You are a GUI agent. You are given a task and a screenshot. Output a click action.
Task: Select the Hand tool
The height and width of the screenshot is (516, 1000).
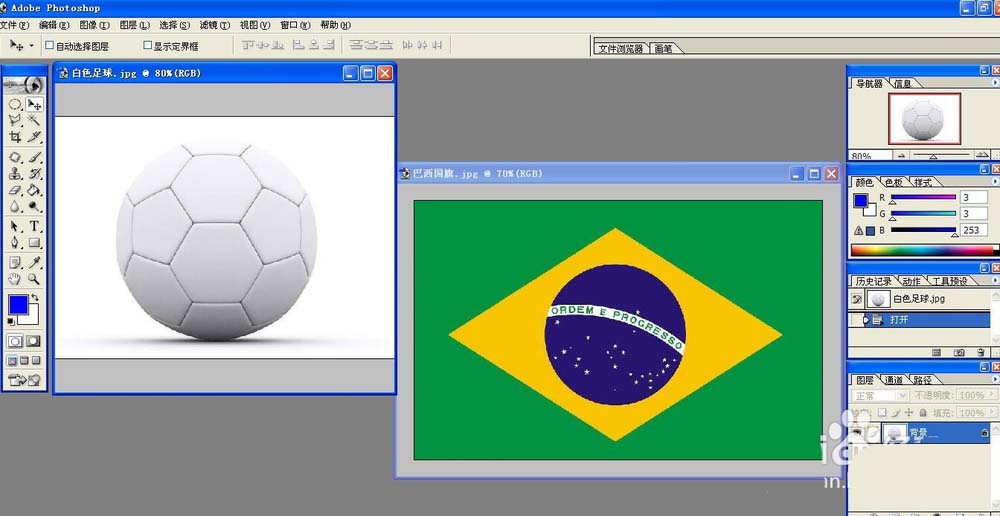coord(15,279)
